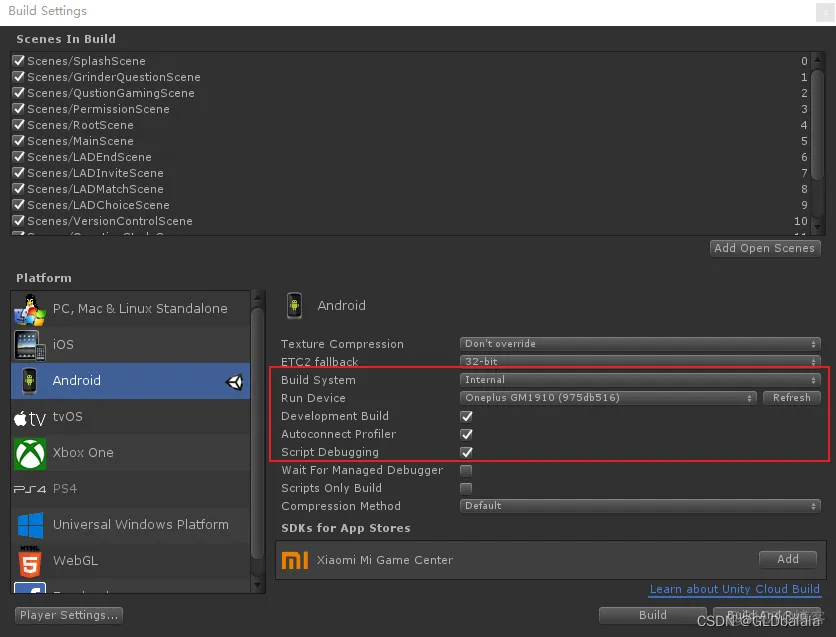The width and height of the screenshot is (836, 637).
Task: Click Add button for Xiaomi Mi Game Center
Action: (788, 559)
